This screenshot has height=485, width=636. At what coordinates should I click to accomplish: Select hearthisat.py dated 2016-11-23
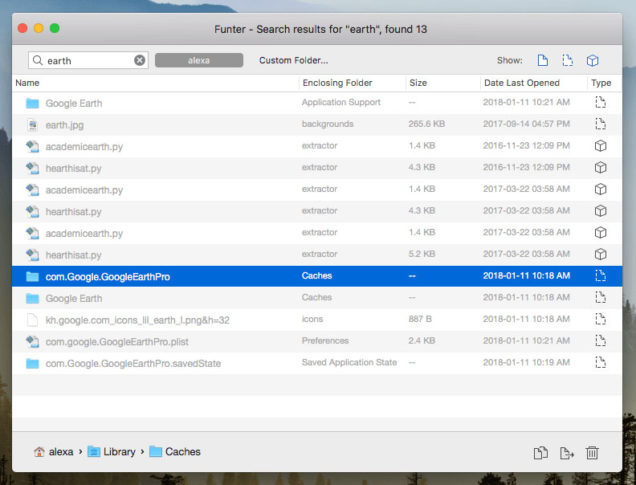(317, 168)
